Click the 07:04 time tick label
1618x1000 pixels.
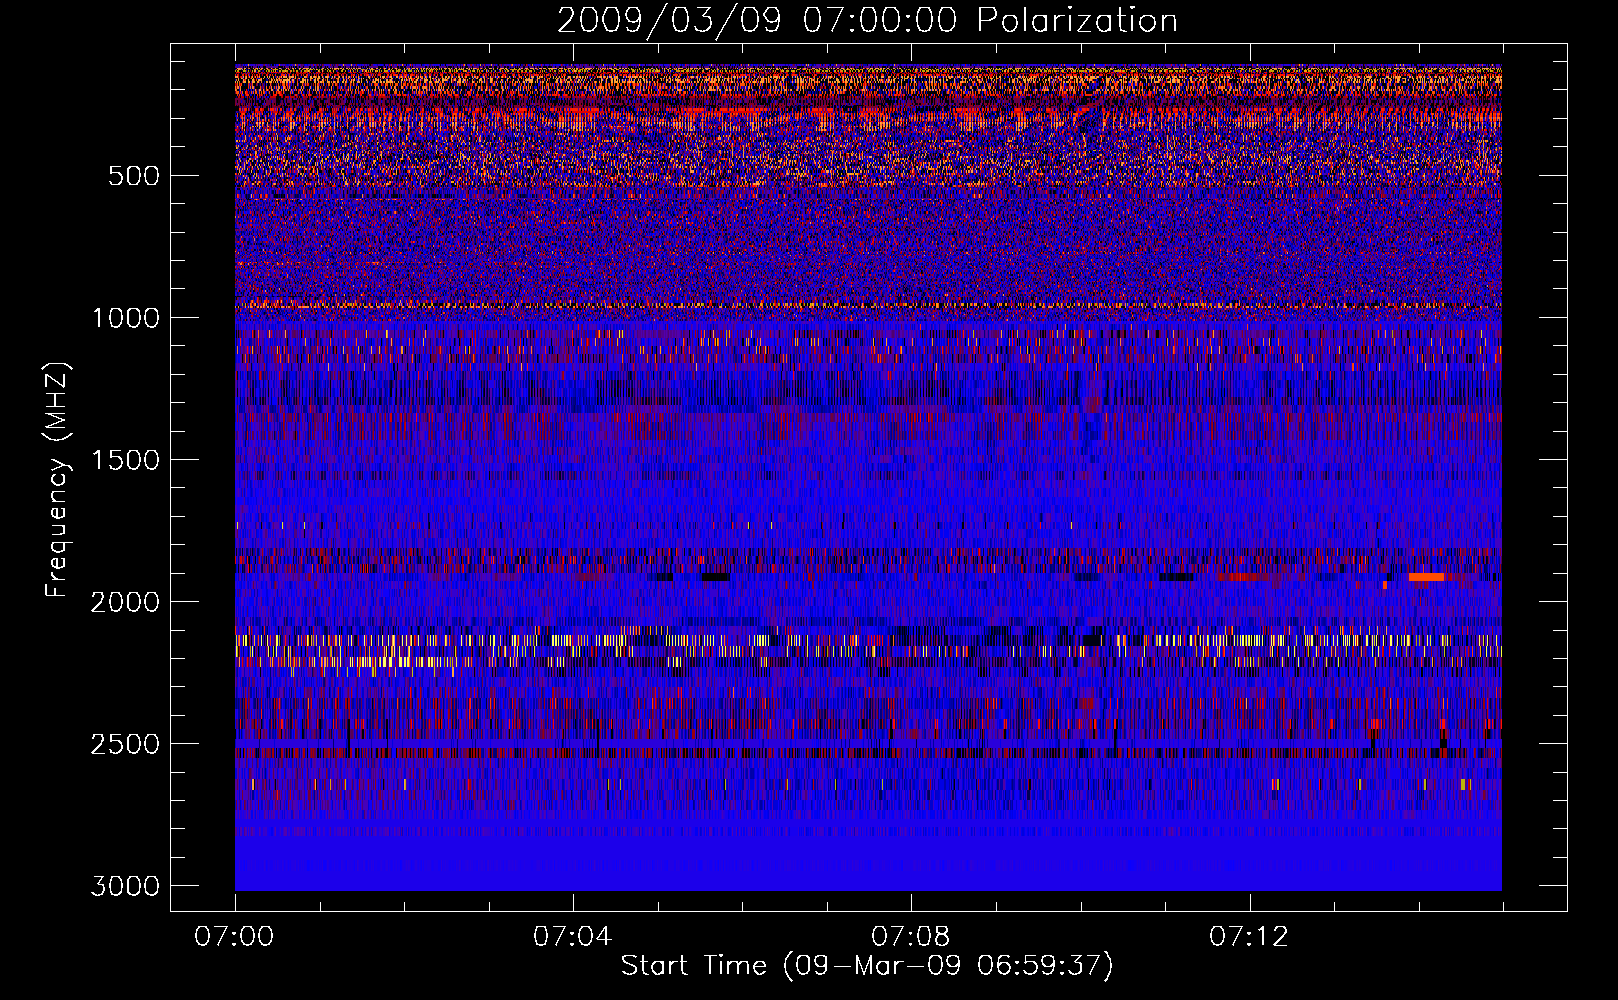point(572,937)
